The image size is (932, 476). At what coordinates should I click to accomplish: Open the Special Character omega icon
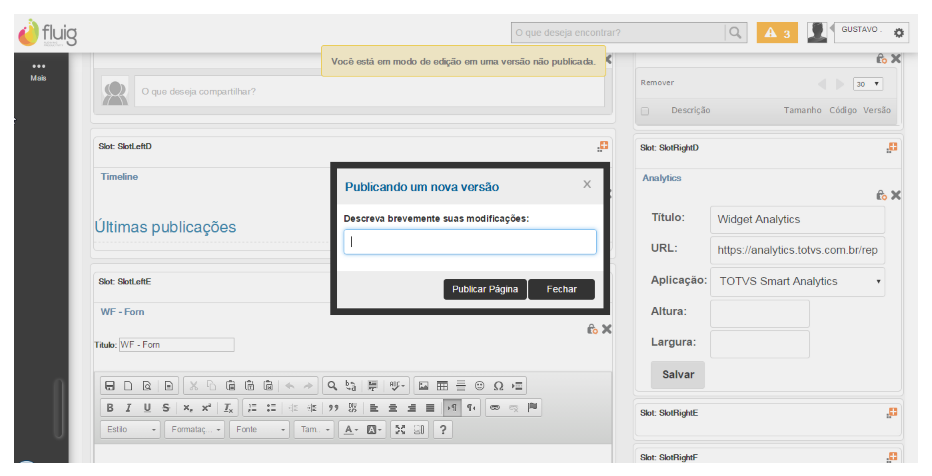(499, 386)
